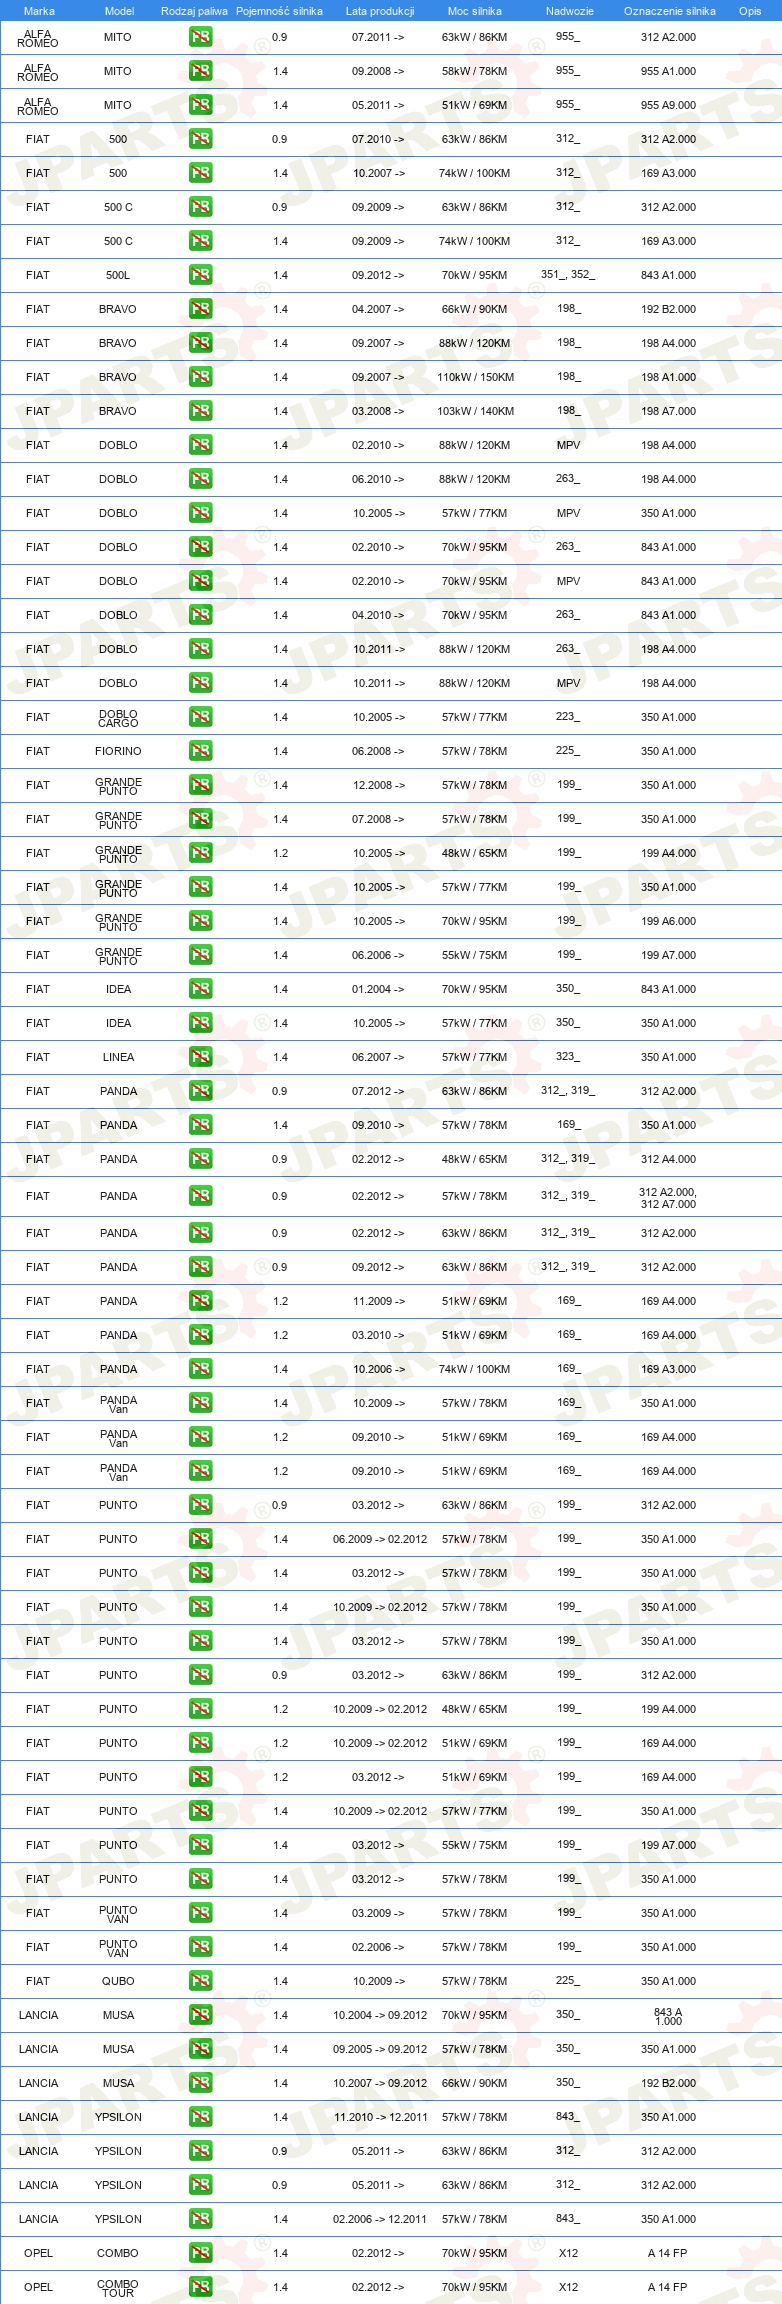Click the Rodzaj paliwa column header
Image resolution: width=782 pixels, height=2304 pixels.
[x=194, y=11]
